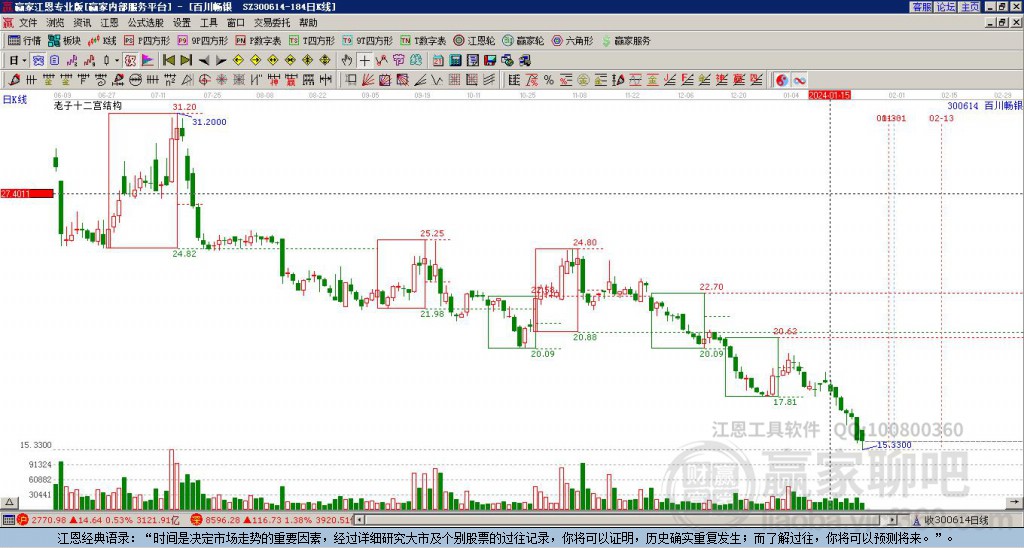Open the 赢家服务 button

(626, 40)
